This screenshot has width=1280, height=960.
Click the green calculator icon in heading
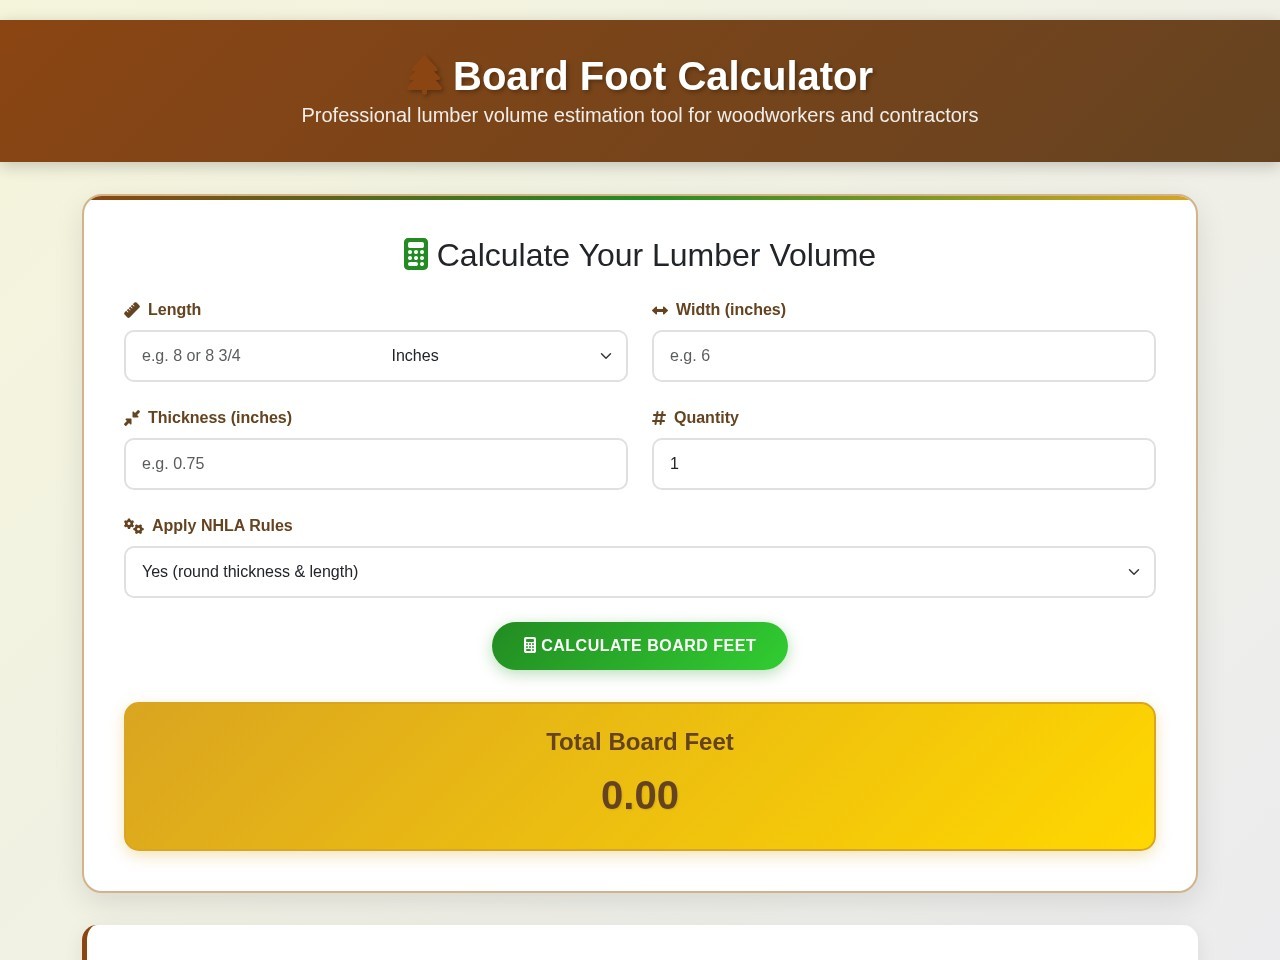pyautogui.click(x=416, y=254)
